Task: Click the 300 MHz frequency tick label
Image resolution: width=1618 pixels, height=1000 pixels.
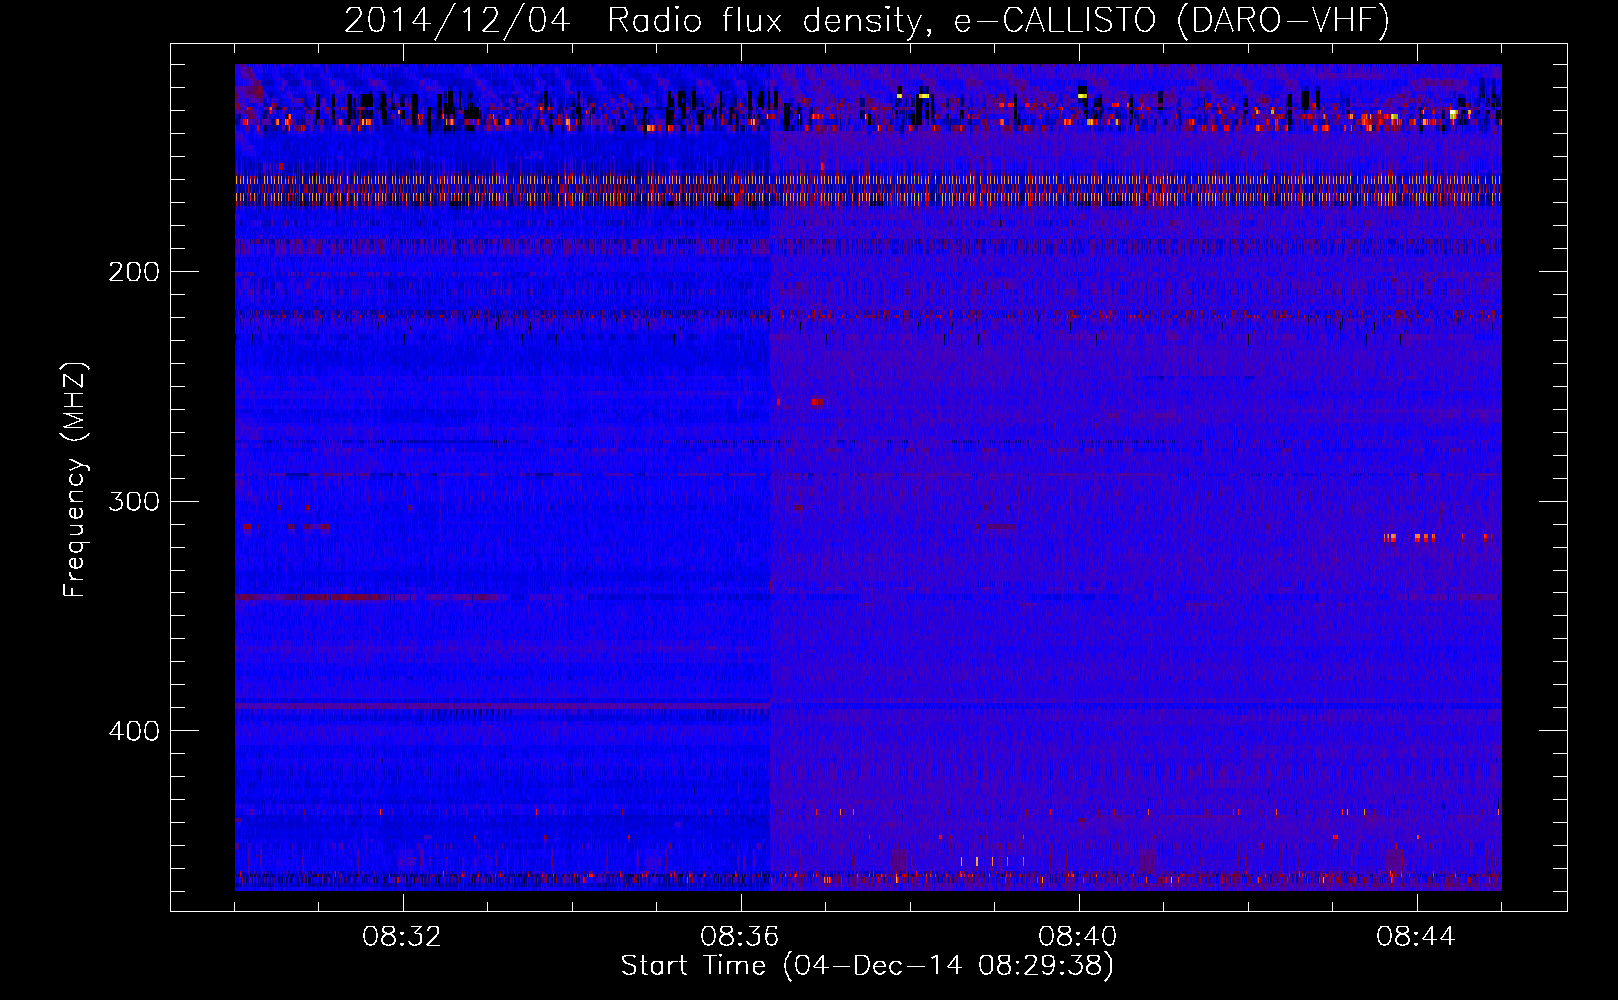Action: (134, 501)
